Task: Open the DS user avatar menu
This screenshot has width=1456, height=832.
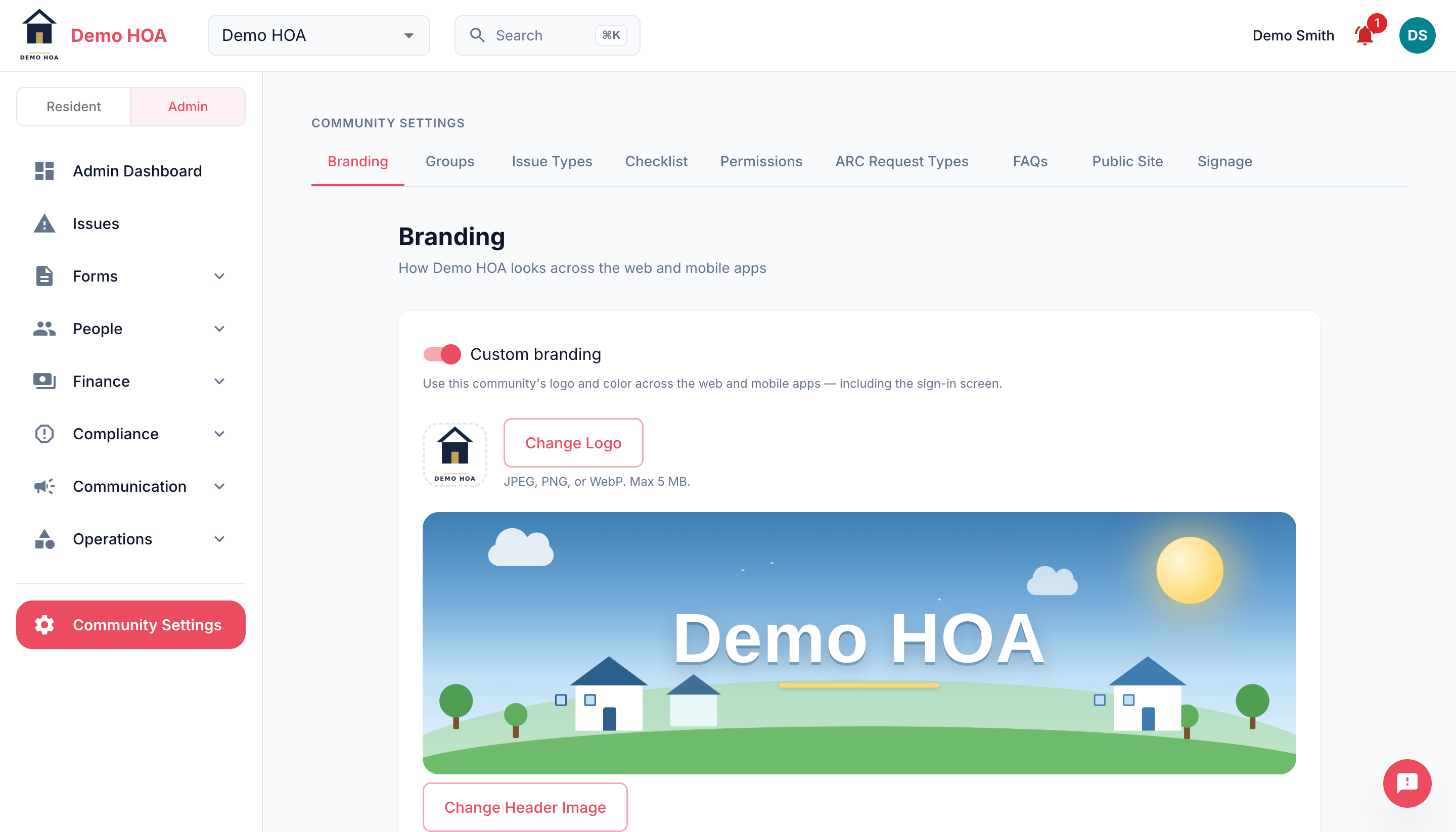Action: click(x=1417, y=35)
